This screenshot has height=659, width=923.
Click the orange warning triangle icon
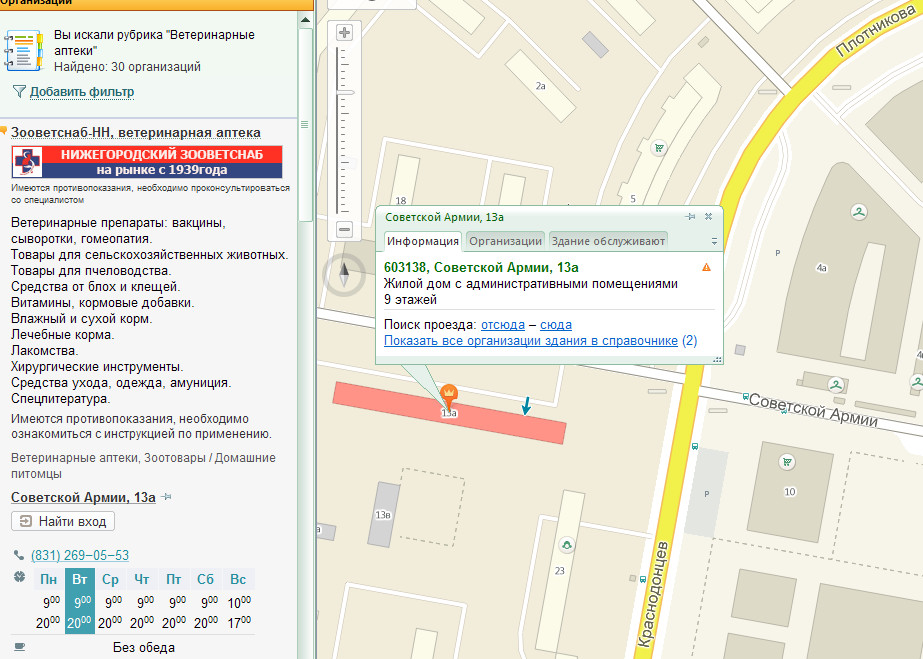tap(706, 267)
